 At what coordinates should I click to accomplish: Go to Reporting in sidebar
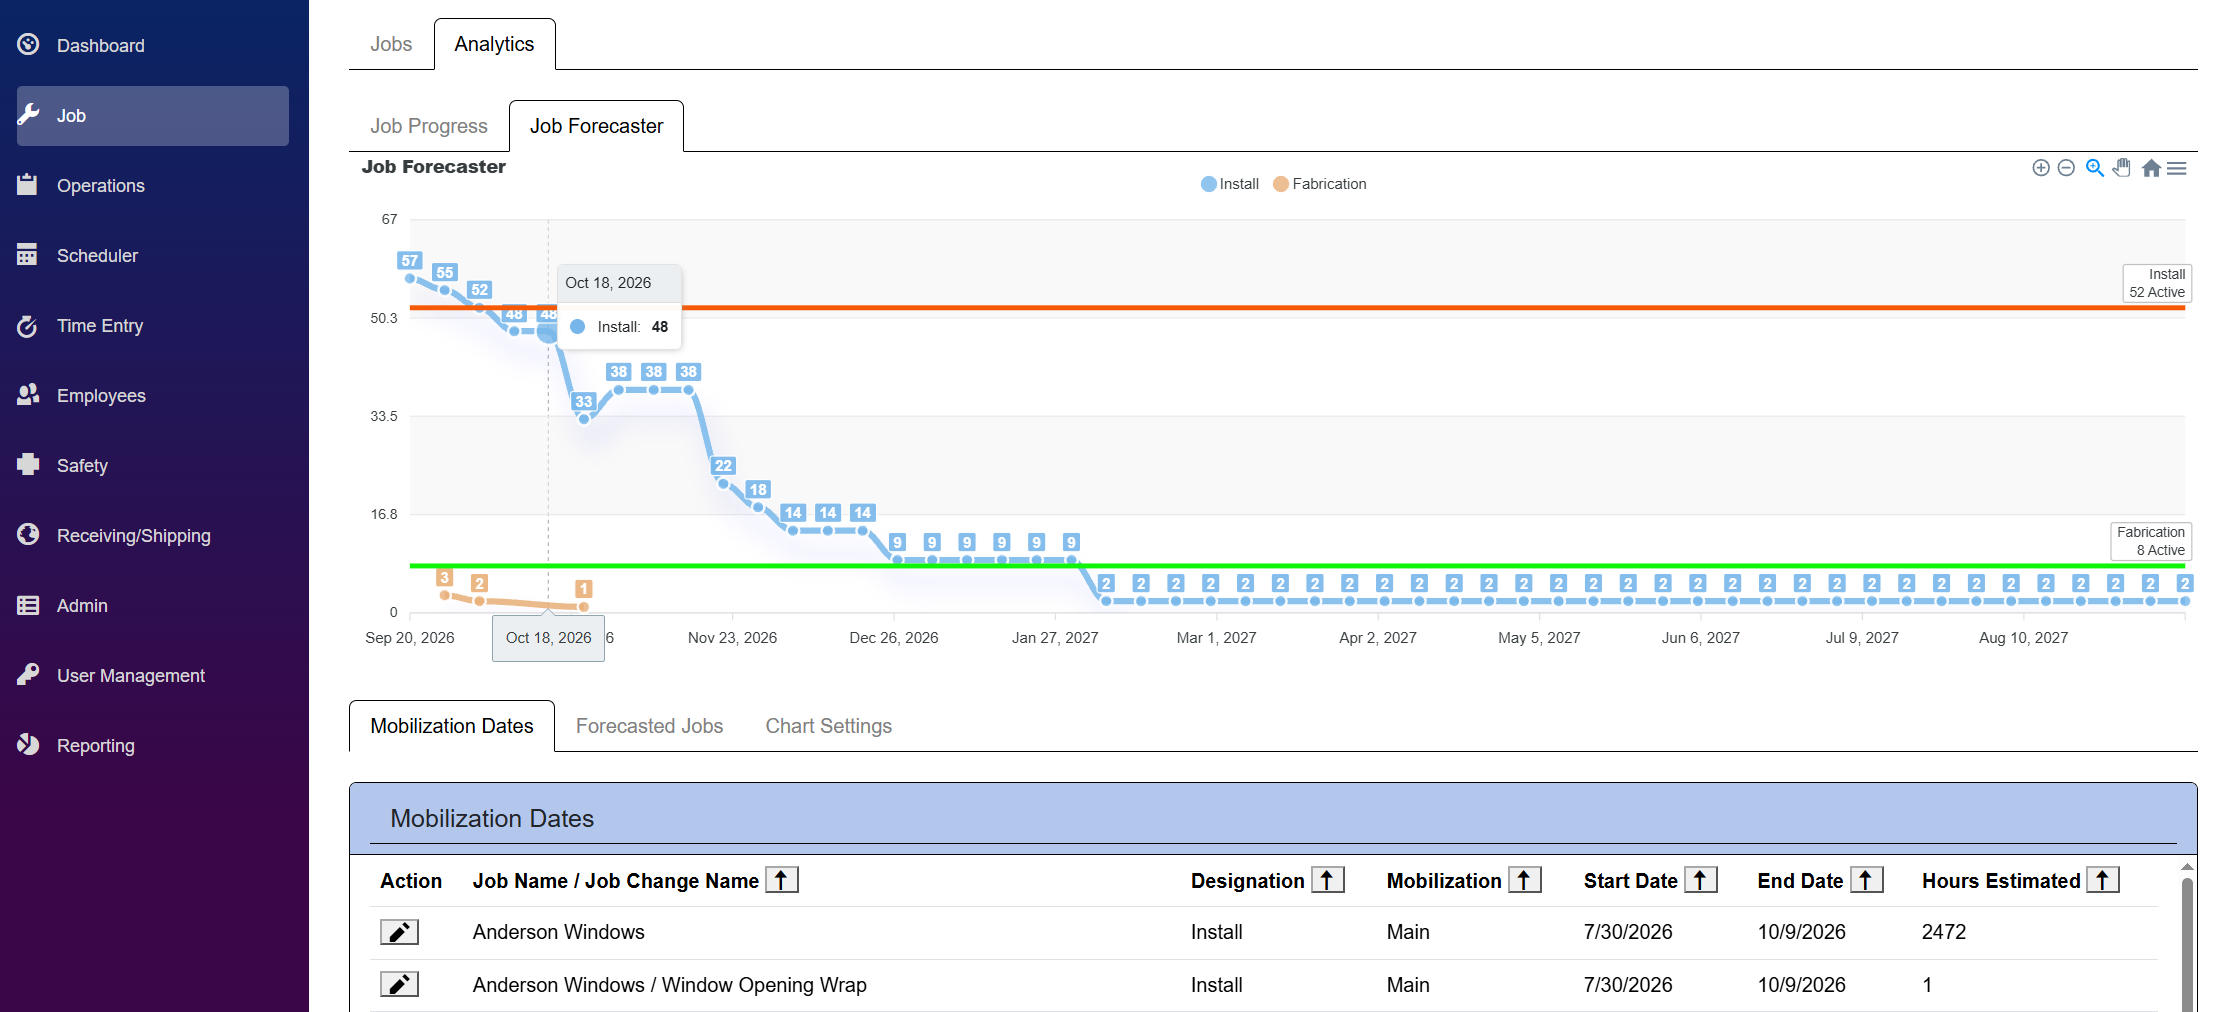pyautogui.click(x=96, y=746)
